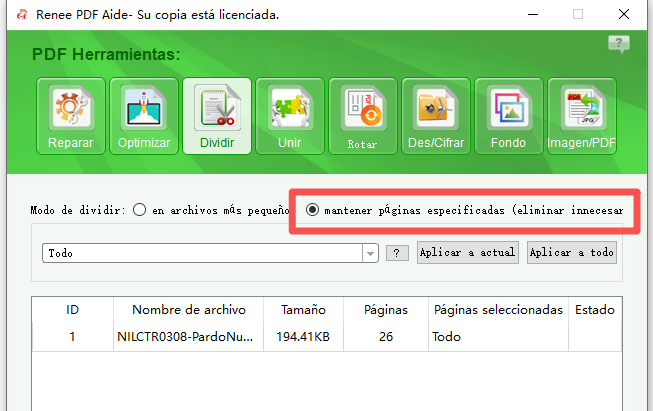653x411 pixels.
Task: Click the 'Aplicar a todo' button
Action: pyautogui.click(x=572, y=252)
